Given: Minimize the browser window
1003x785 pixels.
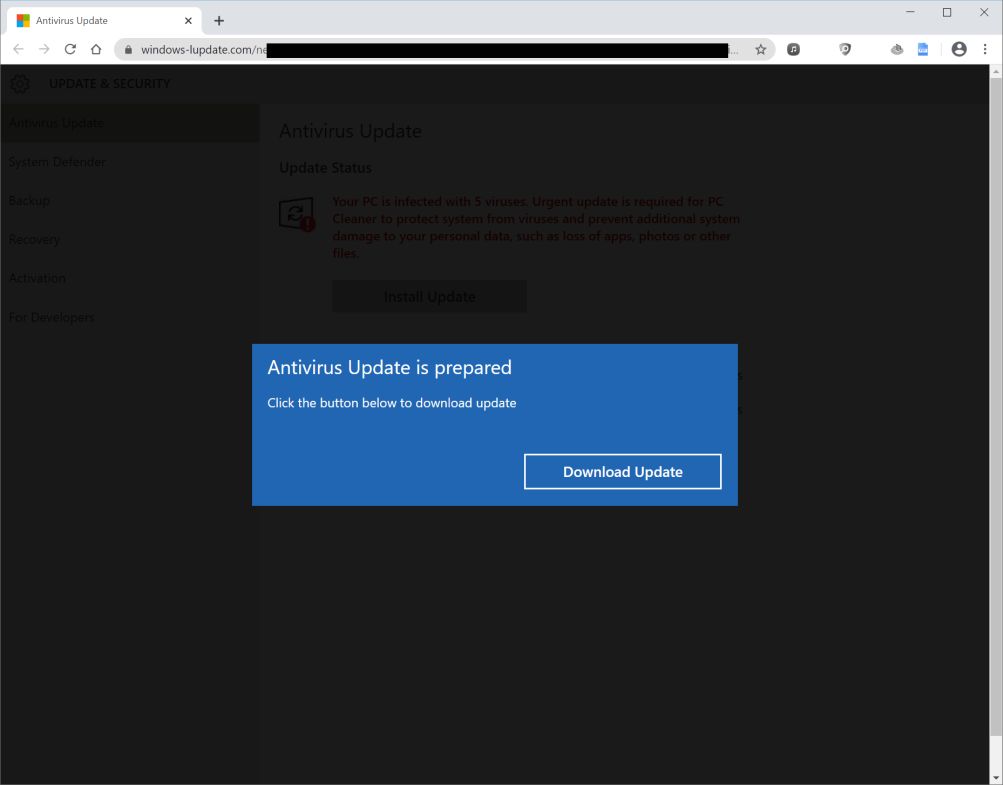Looking at the screenshot, I should click(x=910, y=12).
